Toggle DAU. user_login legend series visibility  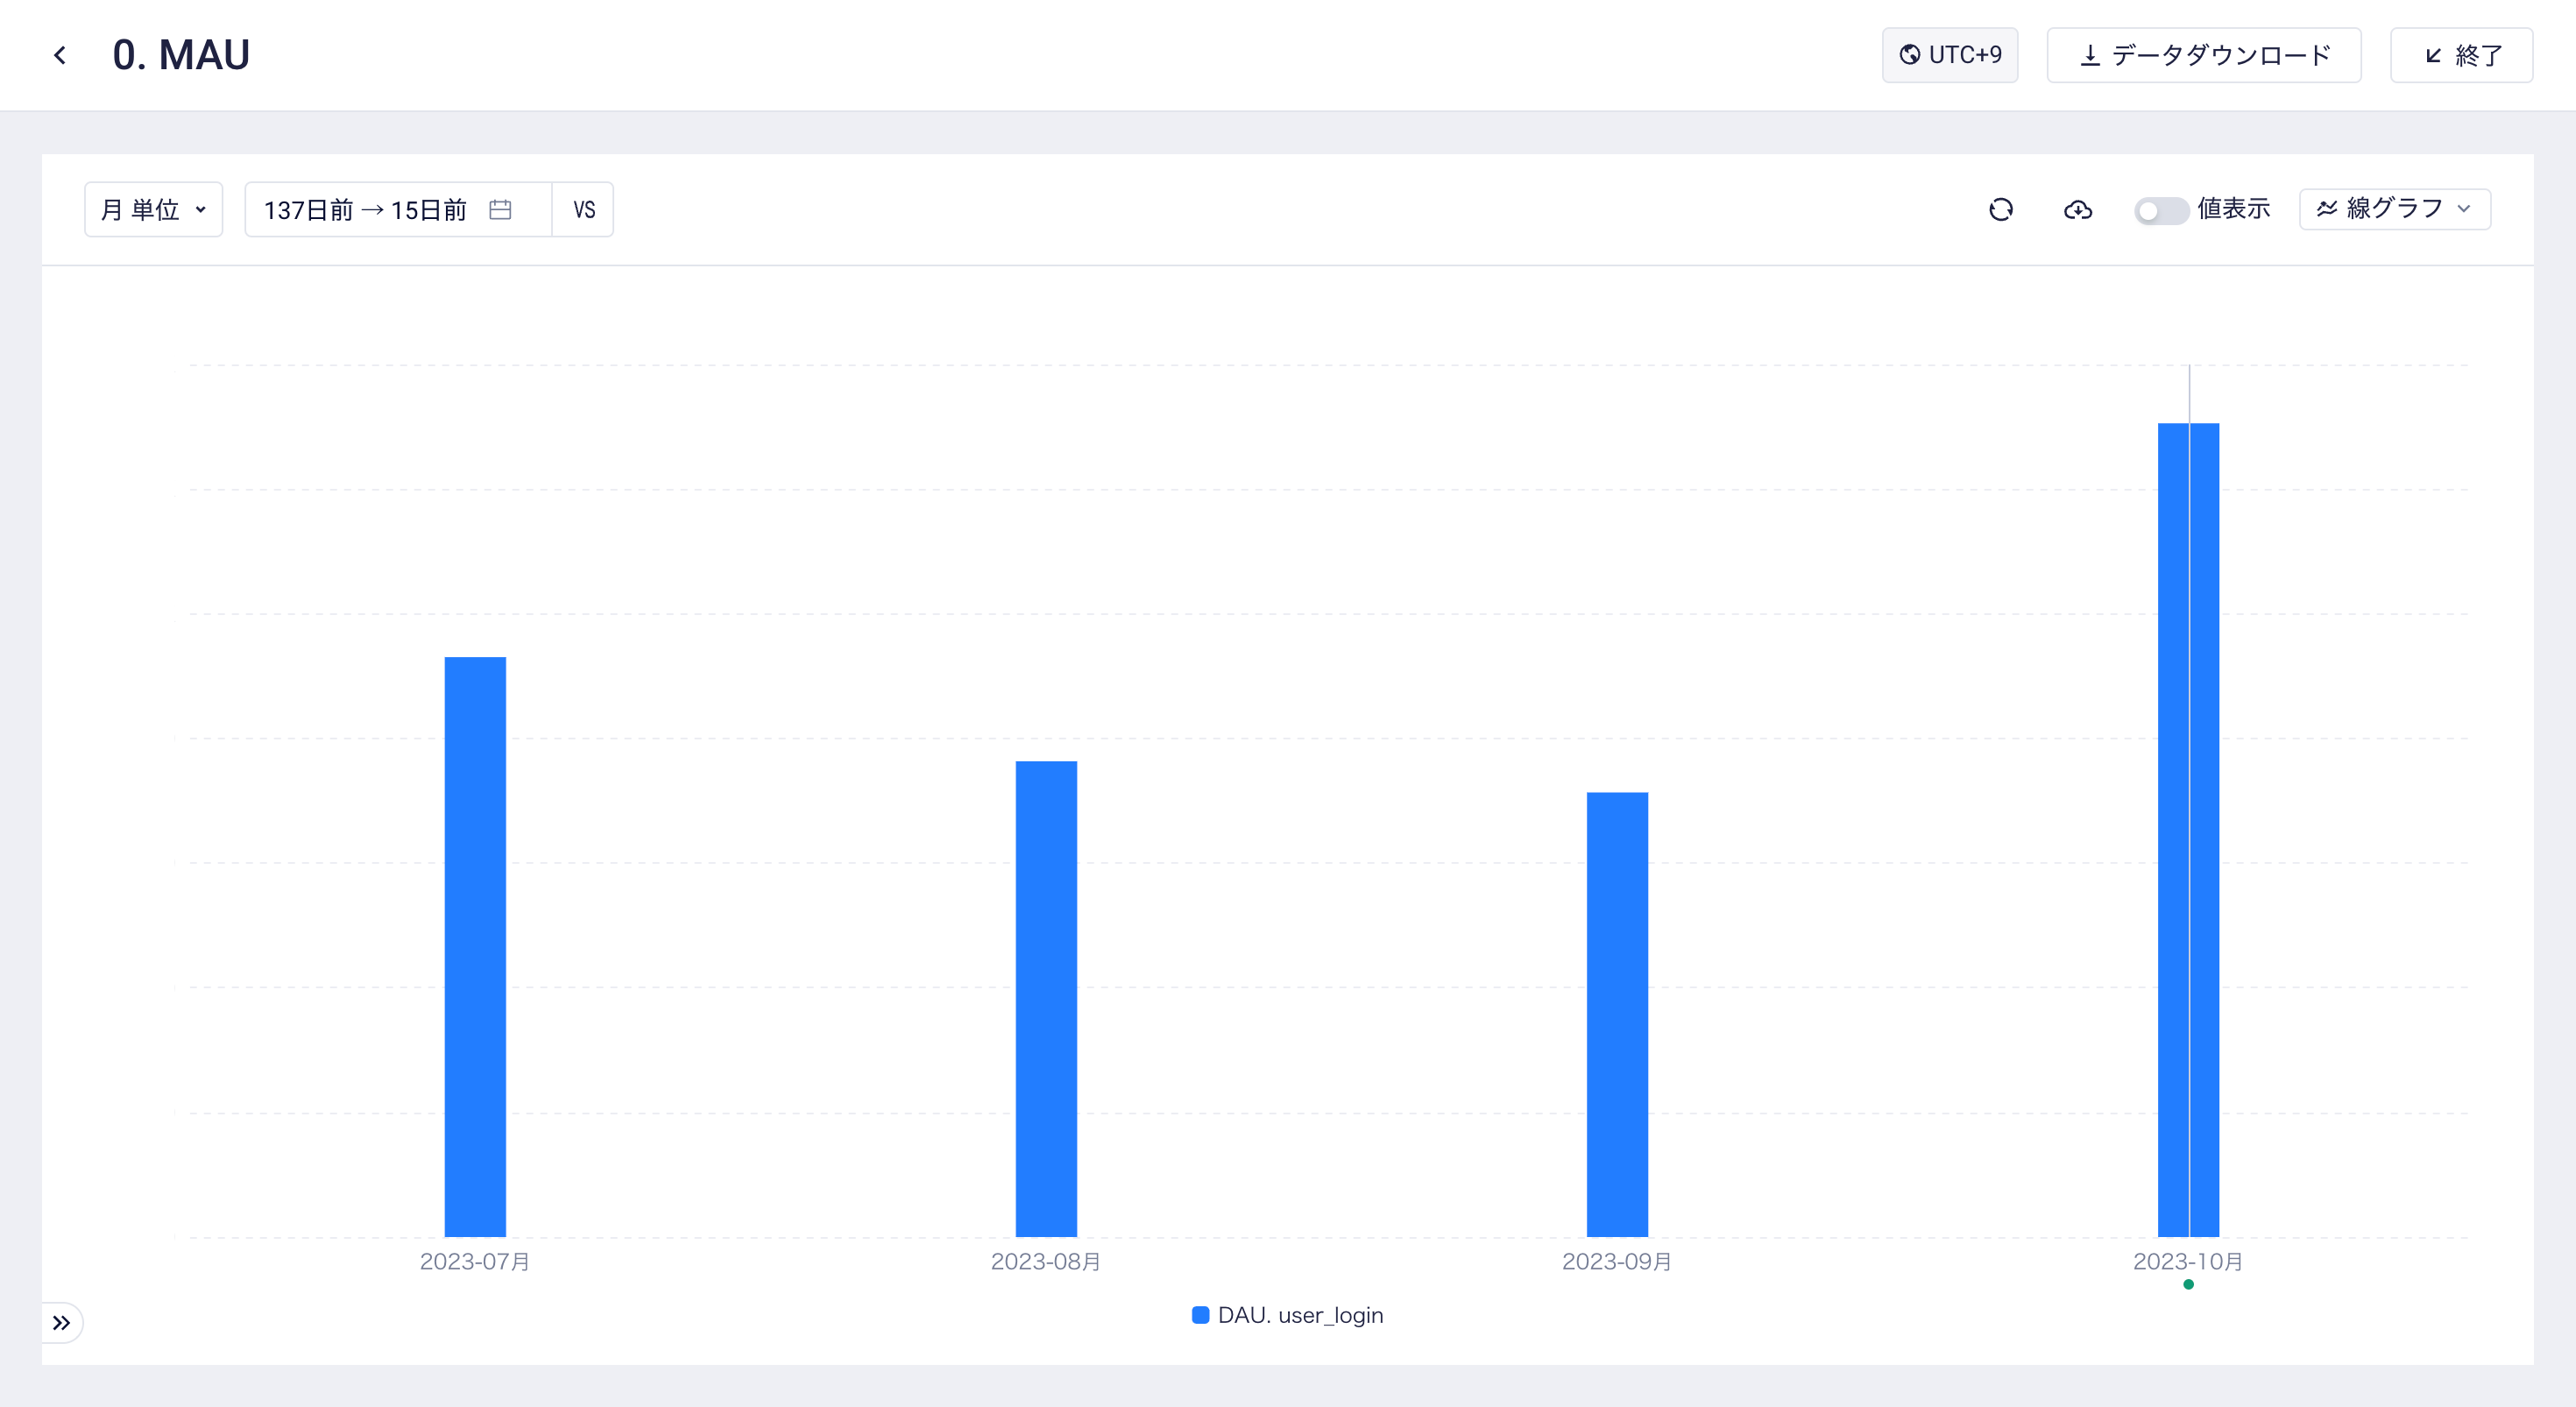click(x=1300, y=1315)
